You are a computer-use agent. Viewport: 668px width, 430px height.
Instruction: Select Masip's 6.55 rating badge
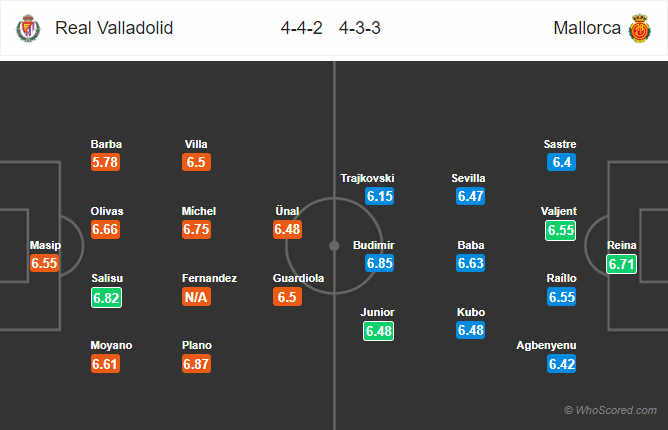point(45,264)
